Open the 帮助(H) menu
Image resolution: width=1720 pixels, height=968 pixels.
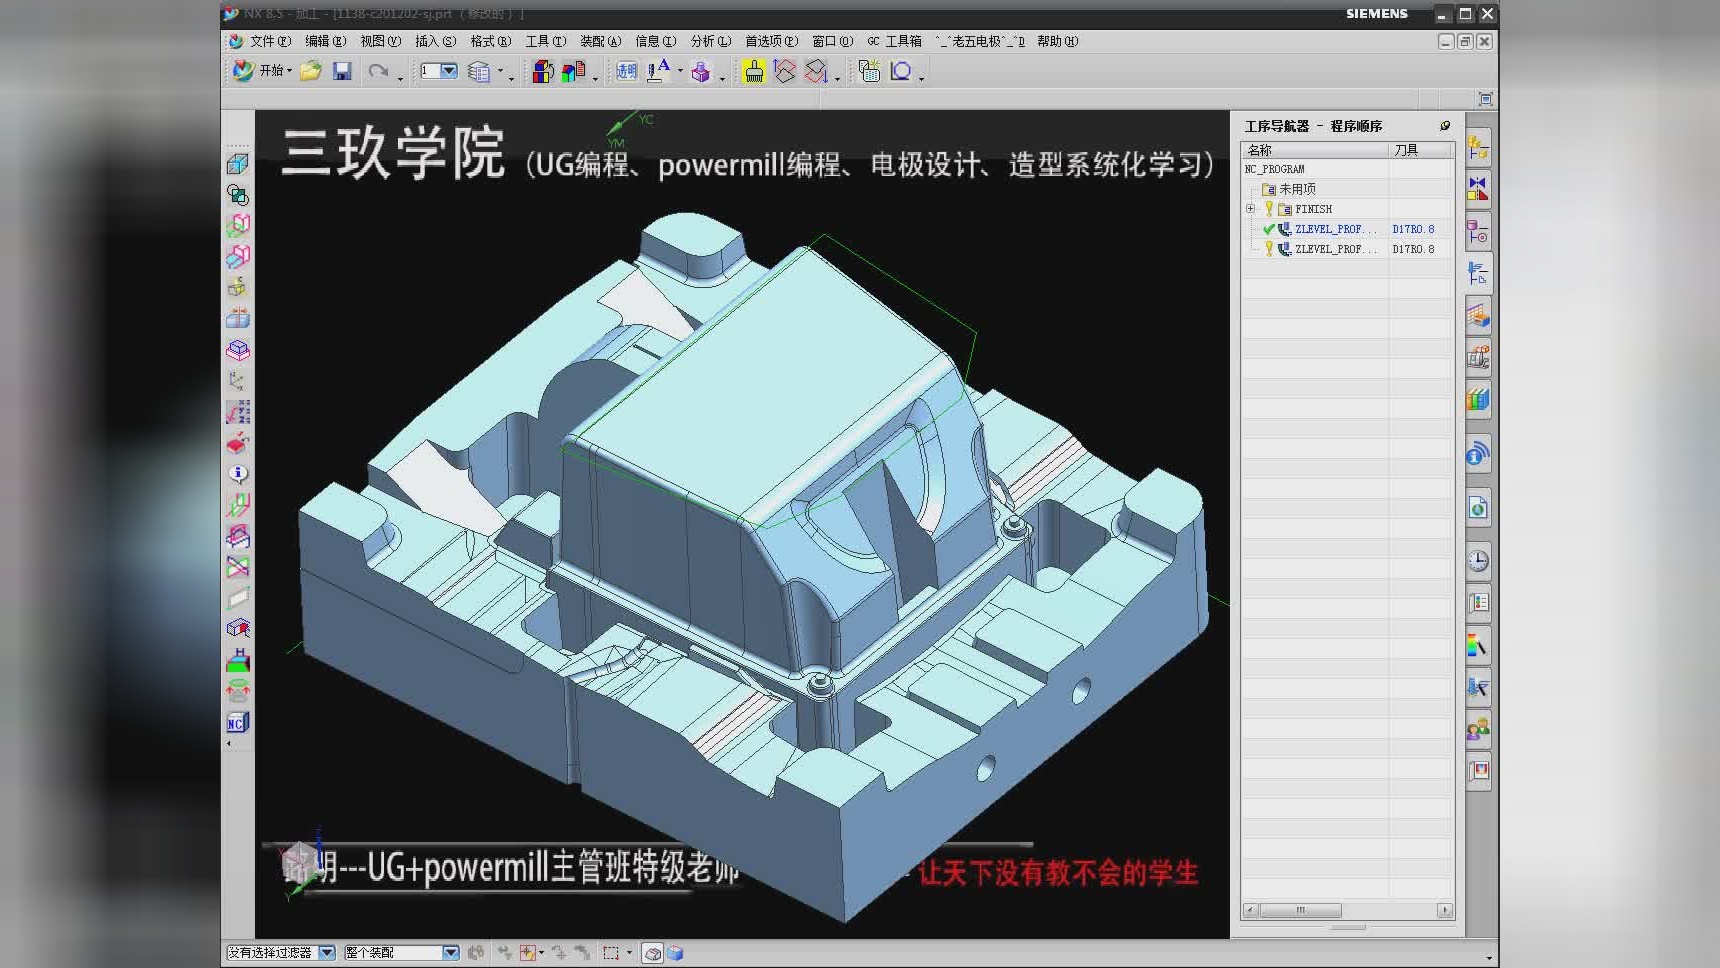1057,41
